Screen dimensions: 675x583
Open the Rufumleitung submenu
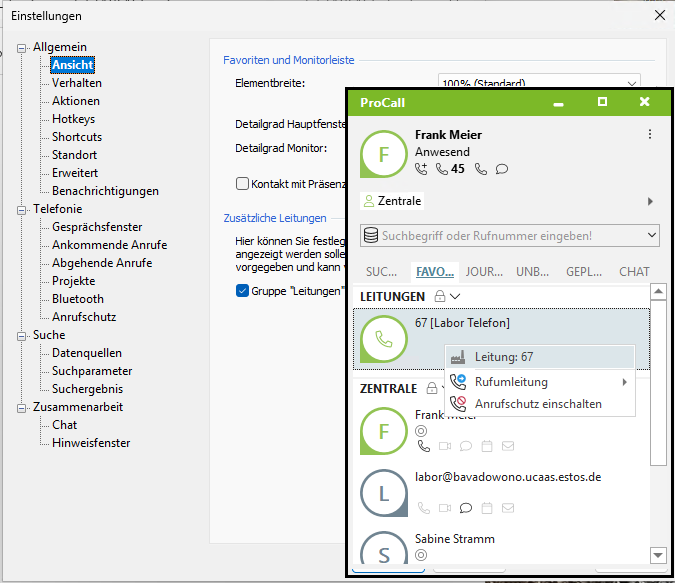coord(540,382)
